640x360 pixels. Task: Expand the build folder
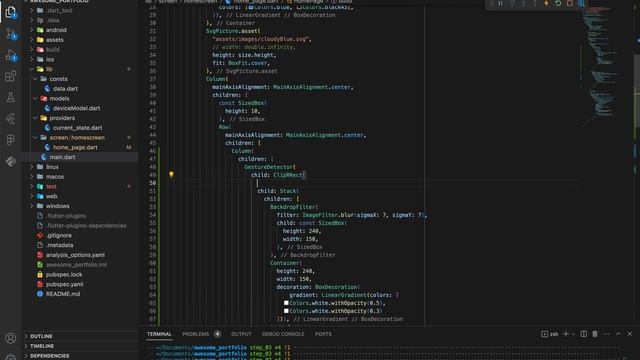(x=32, y=49)
